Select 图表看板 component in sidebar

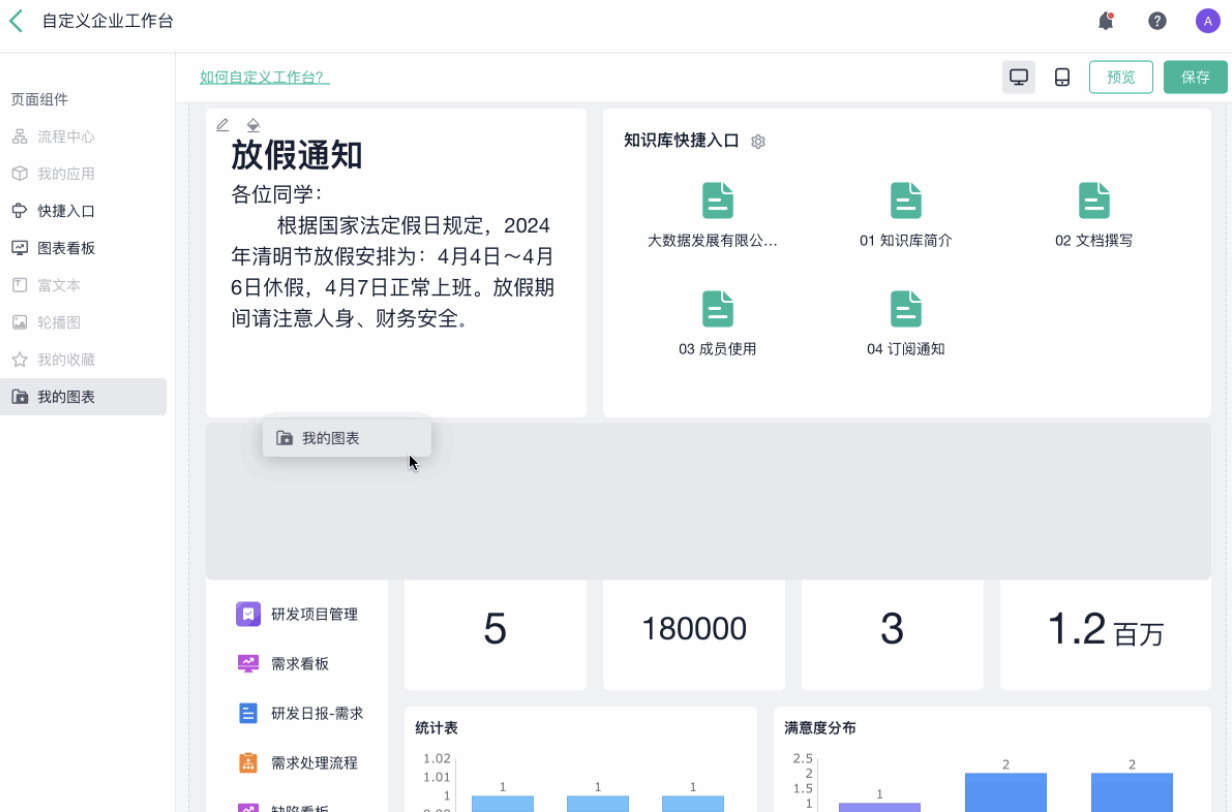[66, 248]
